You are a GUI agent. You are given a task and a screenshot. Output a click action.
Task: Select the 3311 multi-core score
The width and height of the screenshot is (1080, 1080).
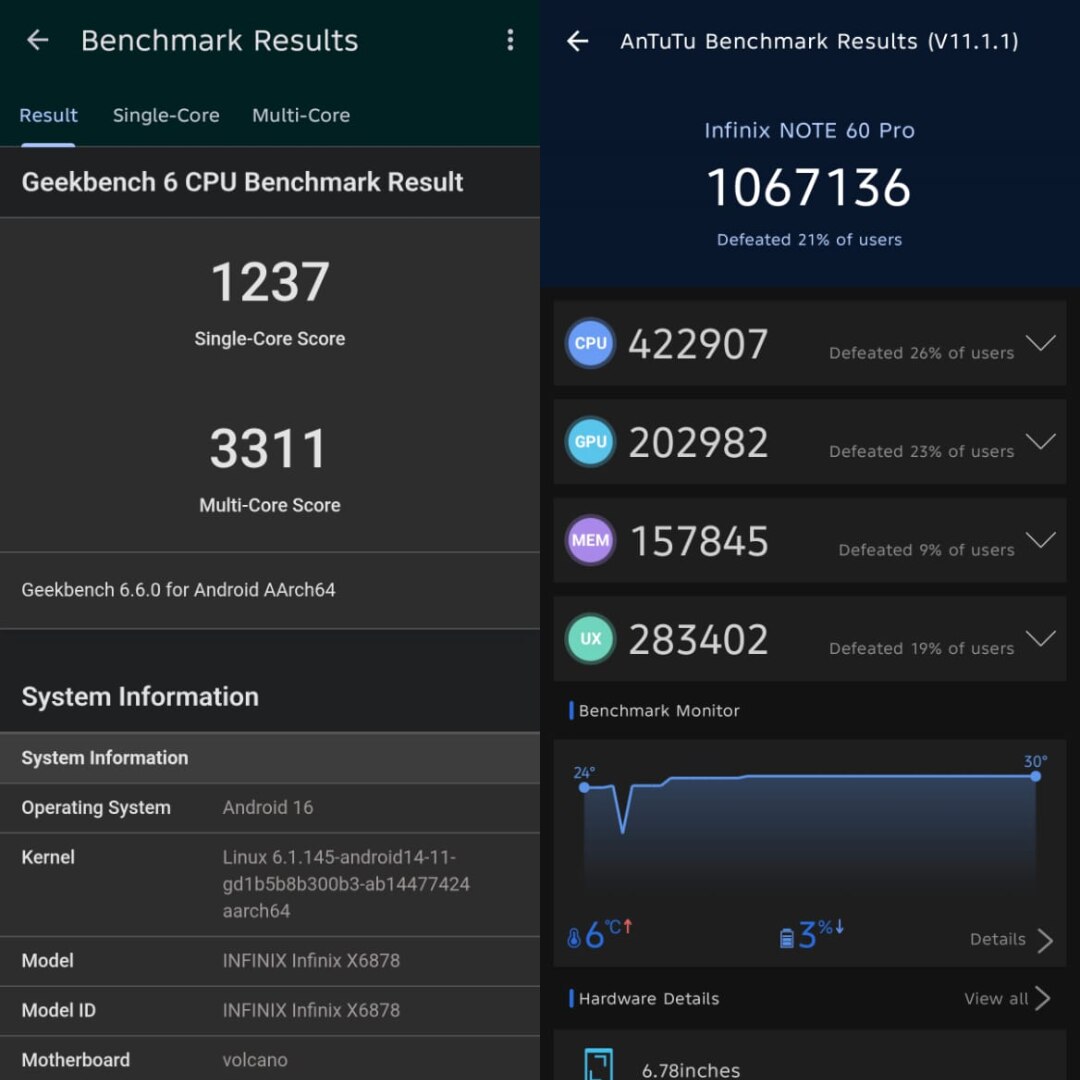[x=269, y=448]
